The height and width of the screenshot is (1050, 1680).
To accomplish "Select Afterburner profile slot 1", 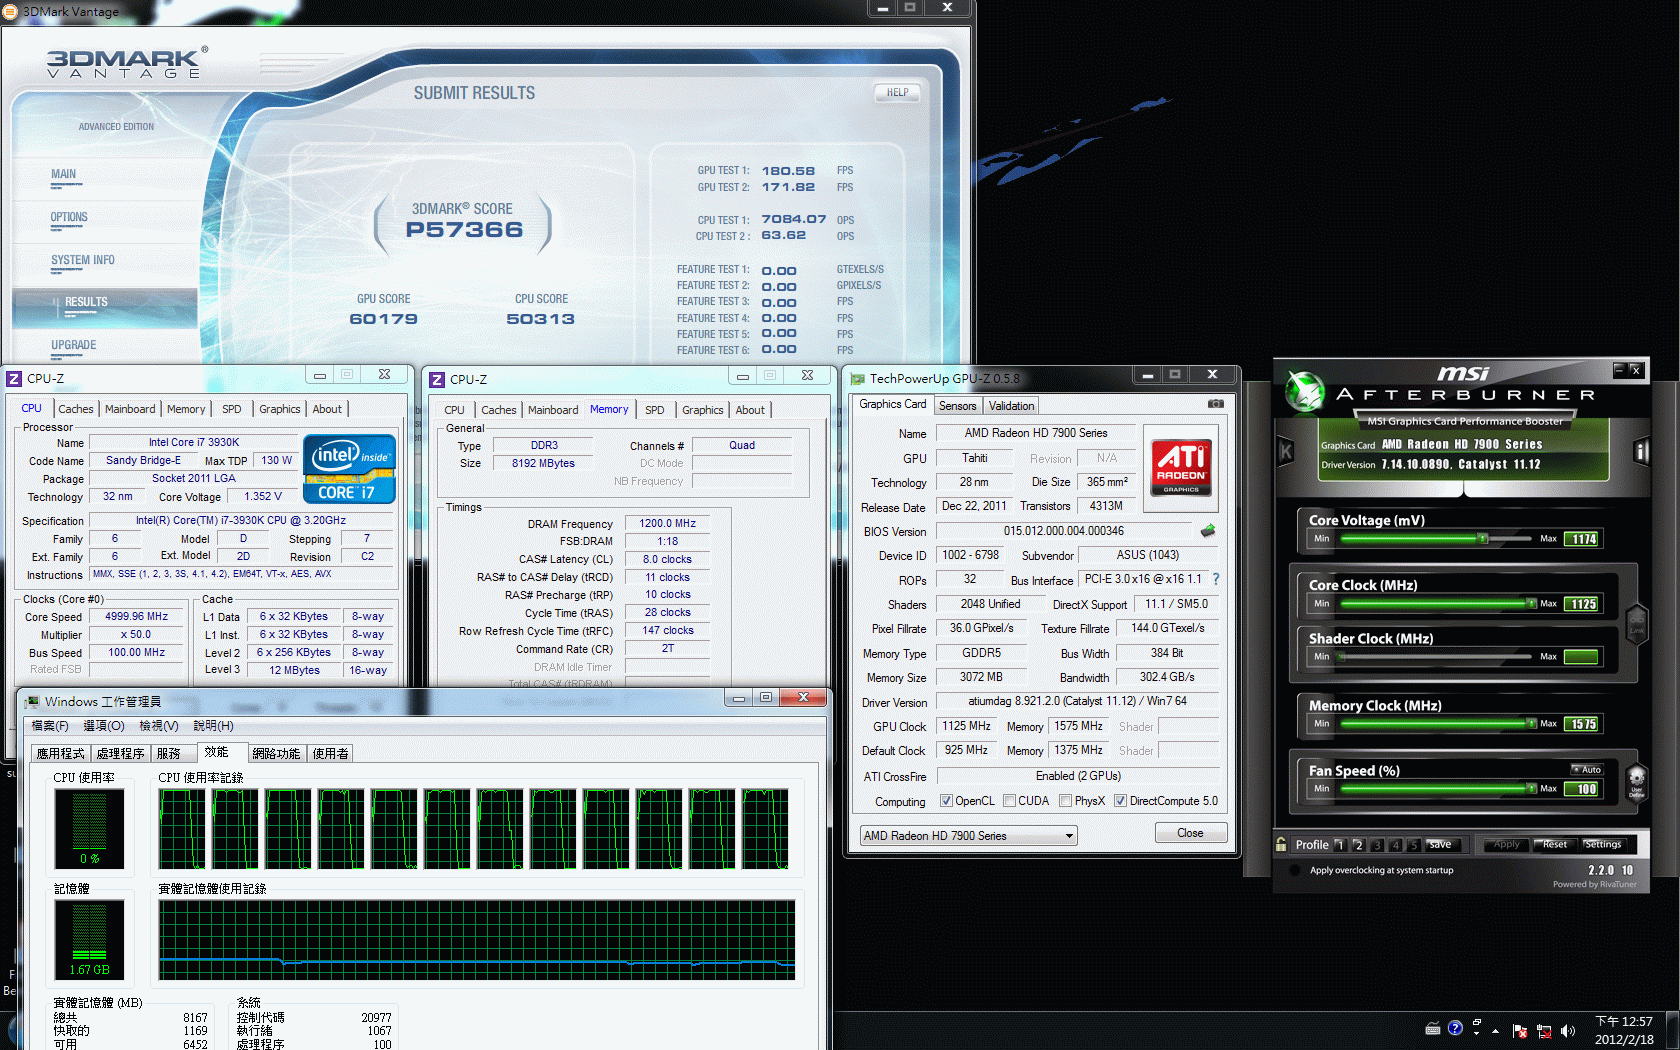I will 1340,845.
